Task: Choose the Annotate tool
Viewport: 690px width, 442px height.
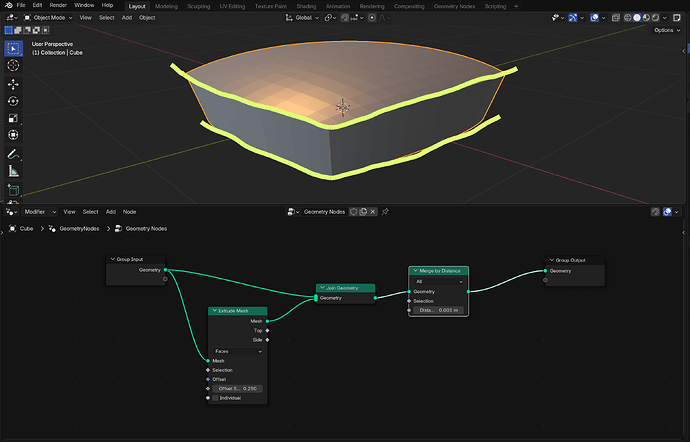Action: click(13, 155)
